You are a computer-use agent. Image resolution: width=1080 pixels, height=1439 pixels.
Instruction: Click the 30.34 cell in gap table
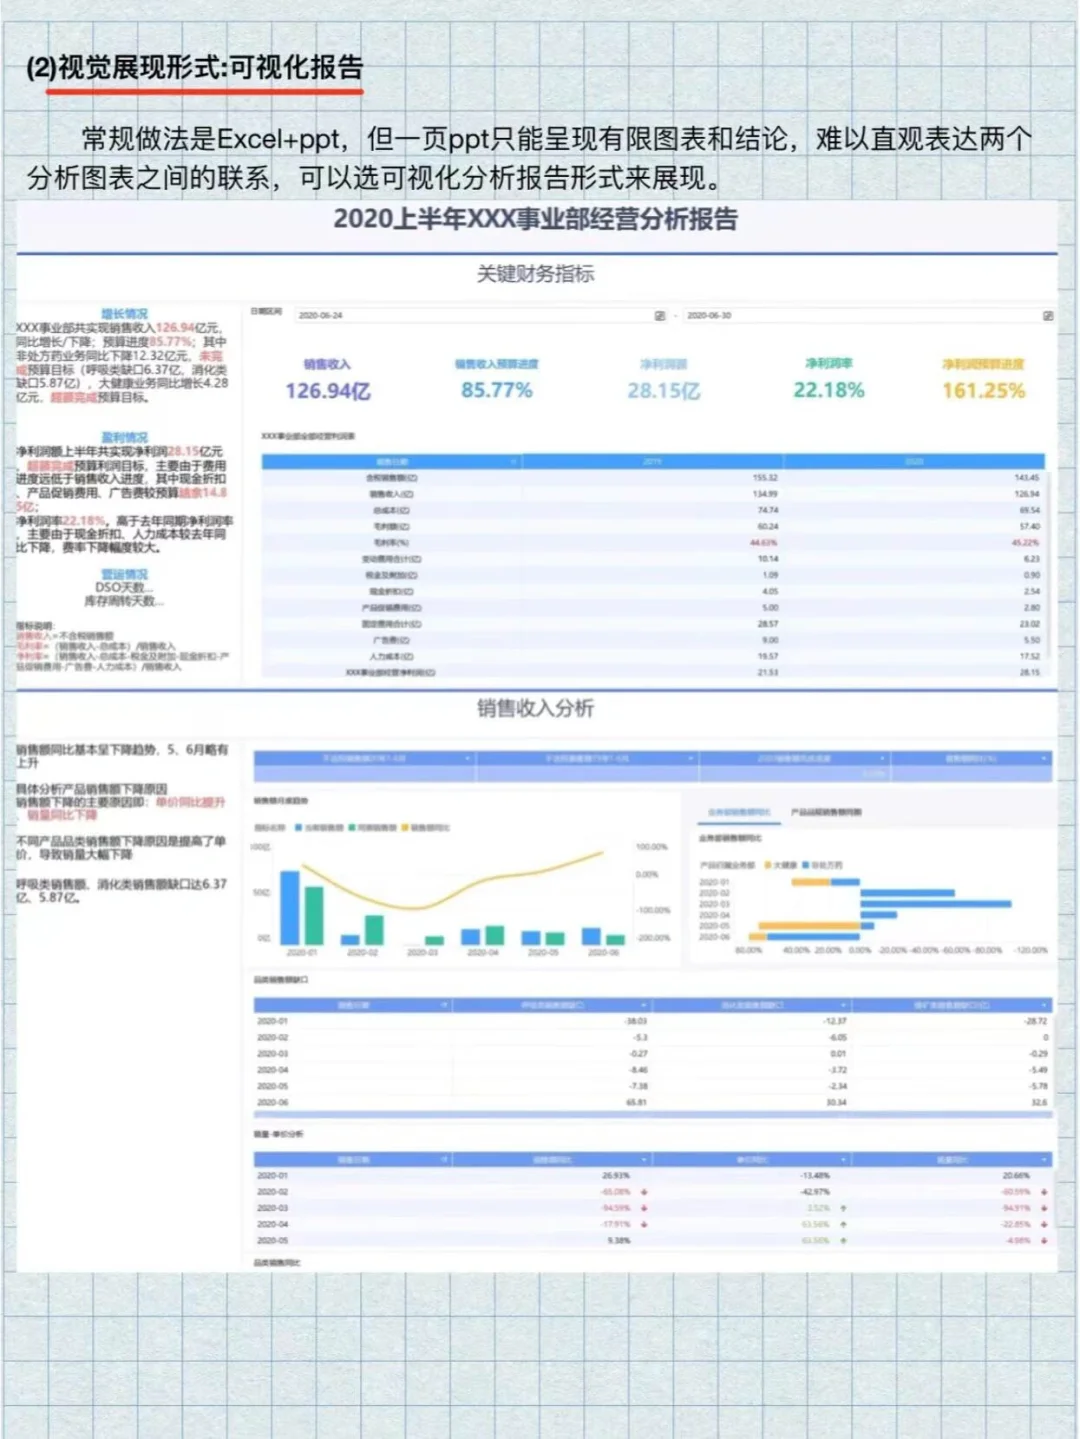(837, 1102)
